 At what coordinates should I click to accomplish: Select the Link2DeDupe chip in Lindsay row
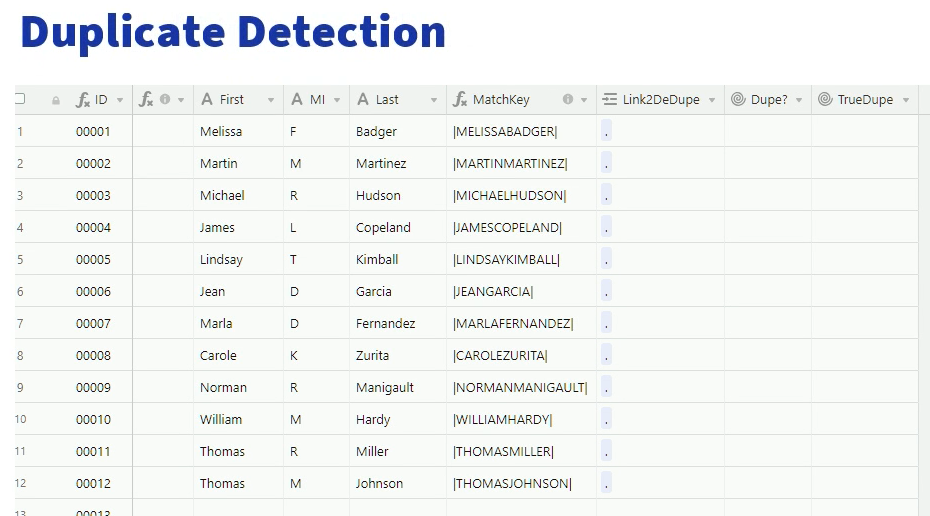[x=606, y=259]
